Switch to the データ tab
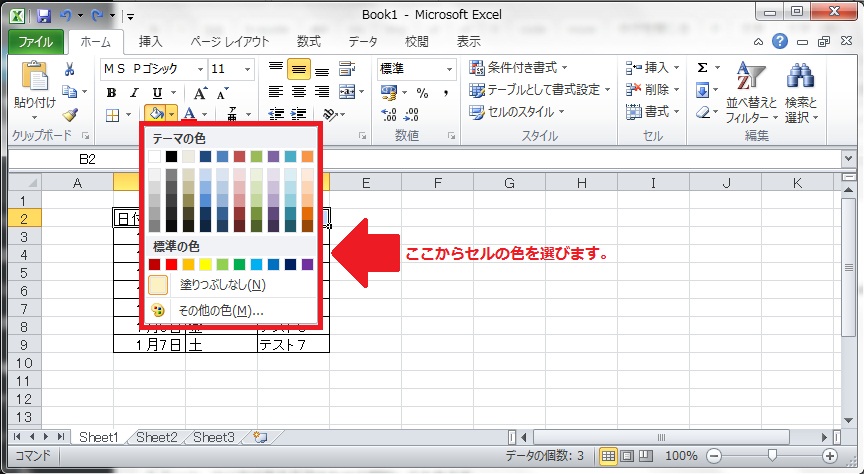Screen dimensions: 864x474 (363, 41)
